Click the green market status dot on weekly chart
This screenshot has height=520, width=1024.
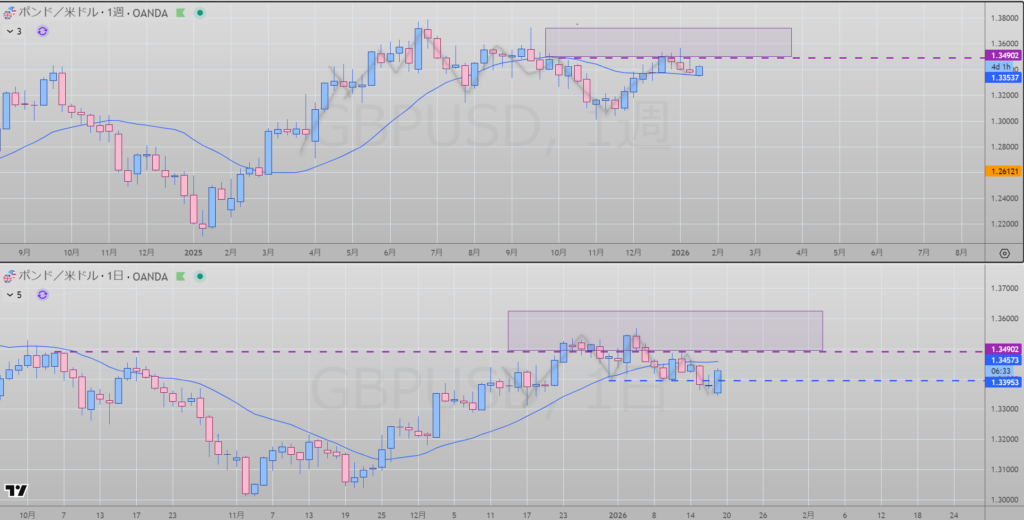(200, 13)
